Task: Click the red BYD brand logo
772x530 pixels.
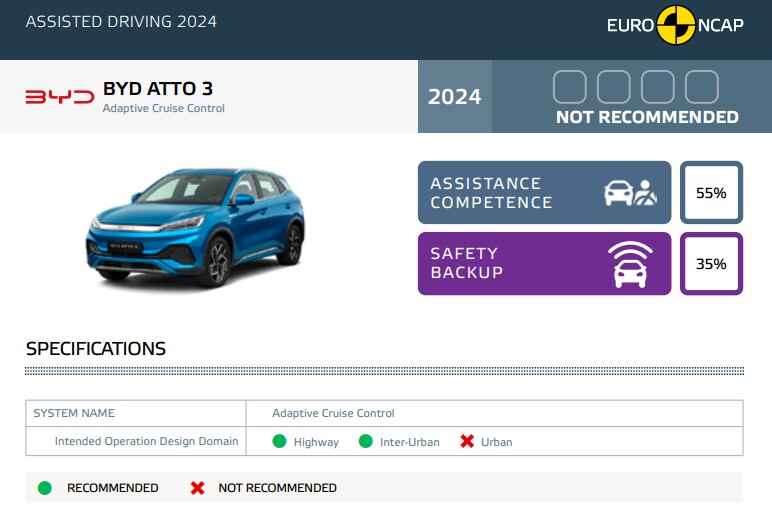Action: click(x=60, y=97)
